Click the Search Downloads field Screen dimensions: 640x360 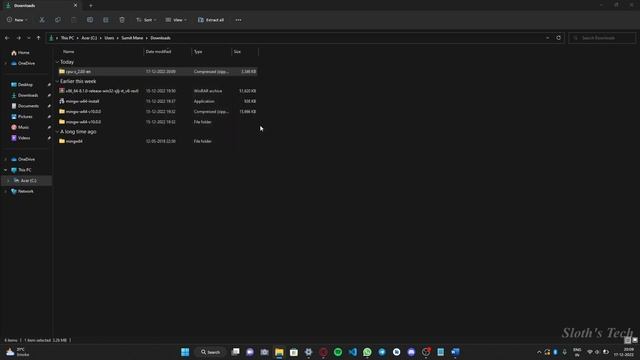point(602,38)
